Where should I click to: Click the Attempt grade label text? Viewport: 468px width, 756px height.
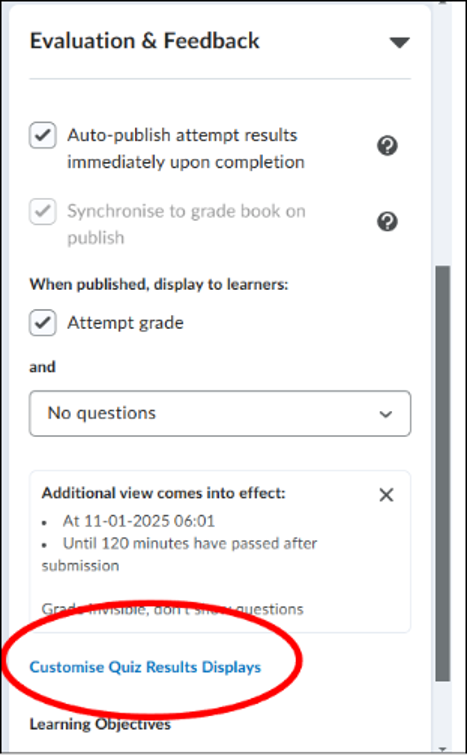(x=125, y=323)
